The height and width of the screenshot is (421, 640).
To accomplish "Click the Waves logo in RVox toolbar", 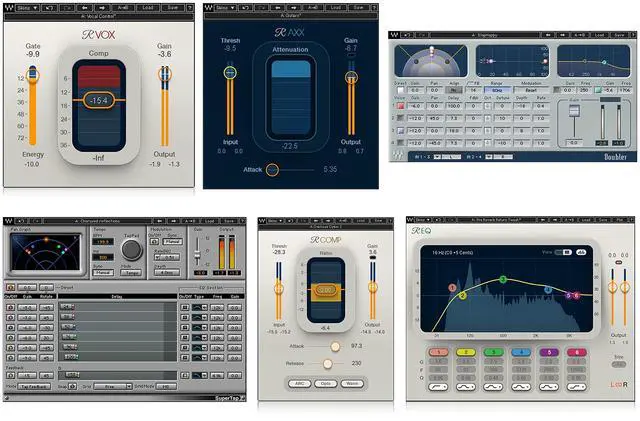I will [10, 5].
